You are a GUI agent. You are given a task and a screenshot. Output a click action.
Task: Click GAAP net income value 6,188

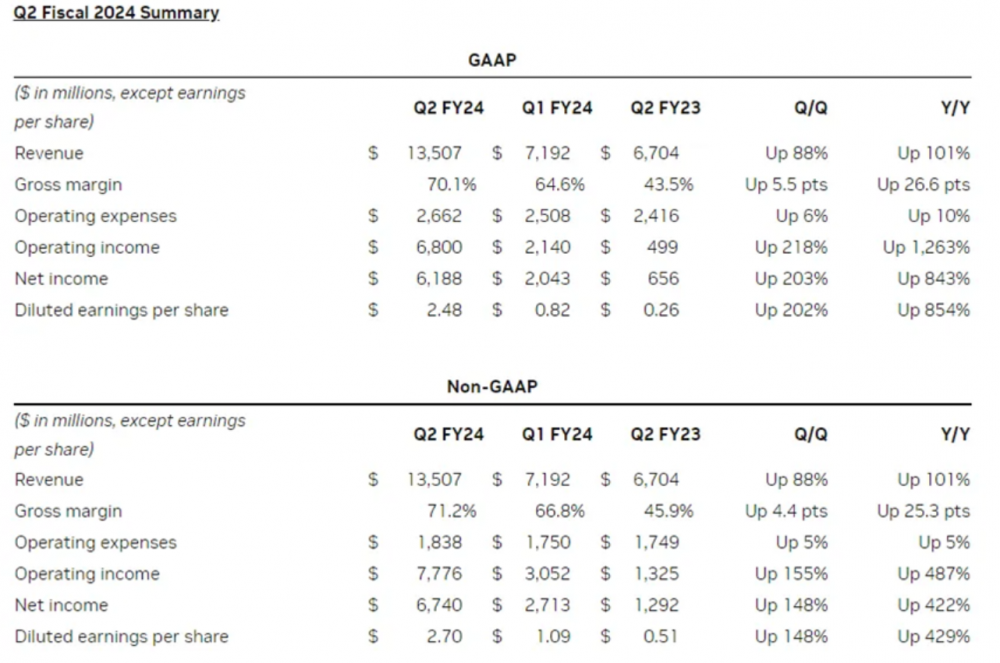[439, 279]
